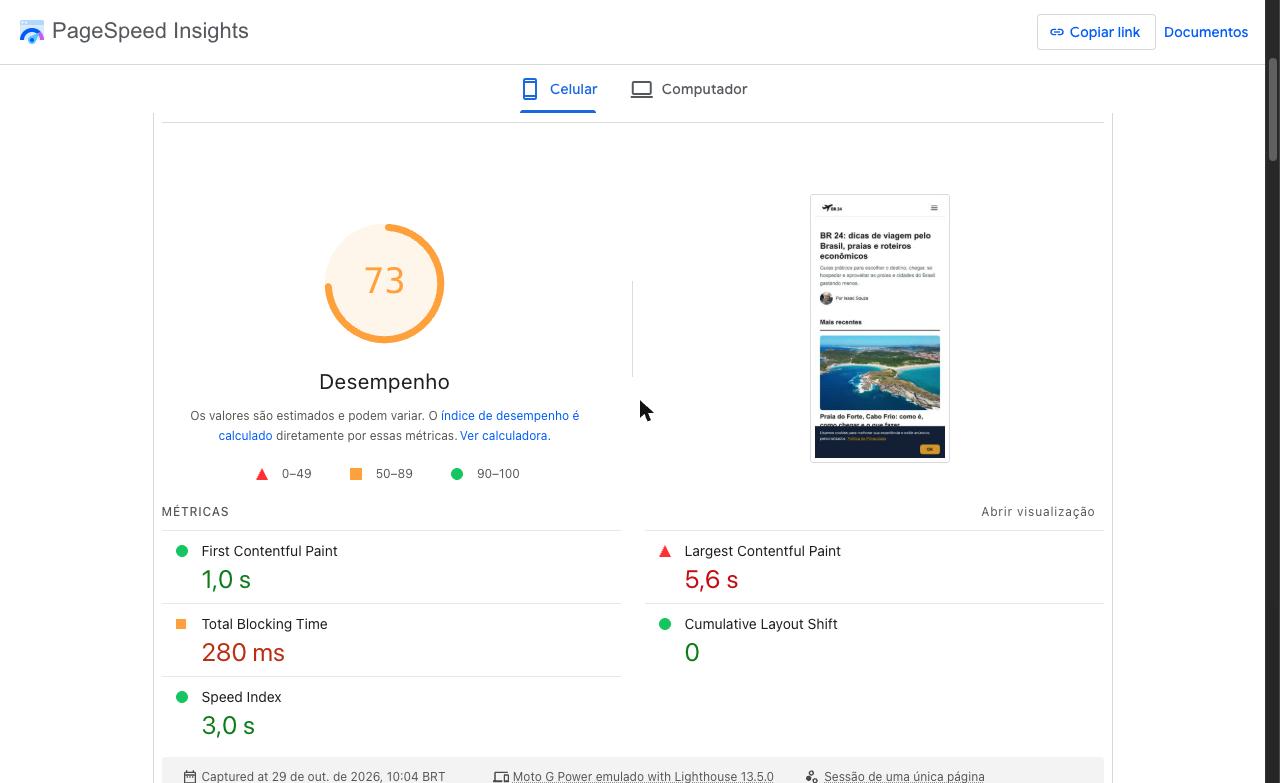Click the orange square 50–89 legend icon
Image resolution: width=1280 pixels, height=783 pixels.
coord(356,474)
